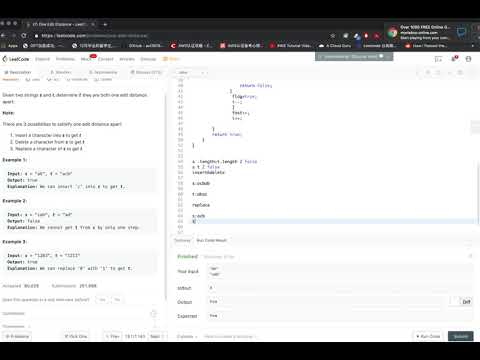
Task: Expand the Console dropdown at the bottom
Action: (186, 336)
